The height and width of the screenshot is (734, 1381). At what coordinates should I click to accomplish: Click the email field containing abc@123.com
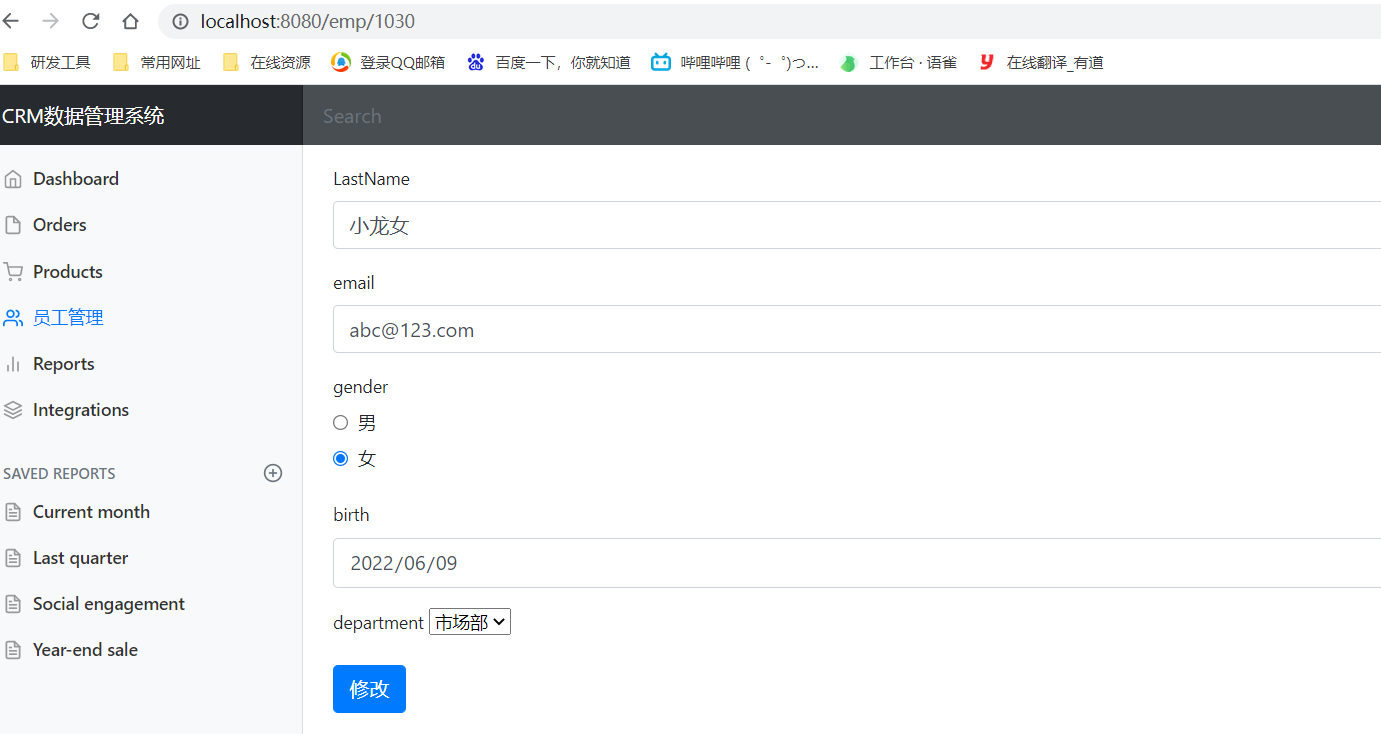tap(700, 329)
